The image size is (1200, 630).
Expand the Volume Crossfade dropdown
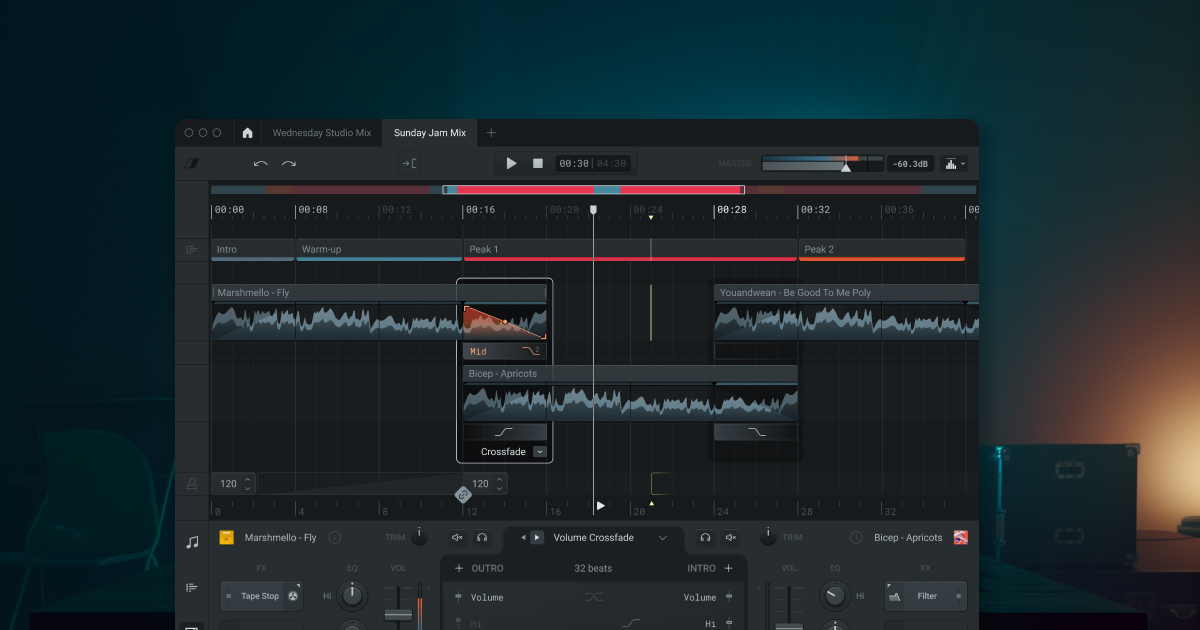click(662, 537)
